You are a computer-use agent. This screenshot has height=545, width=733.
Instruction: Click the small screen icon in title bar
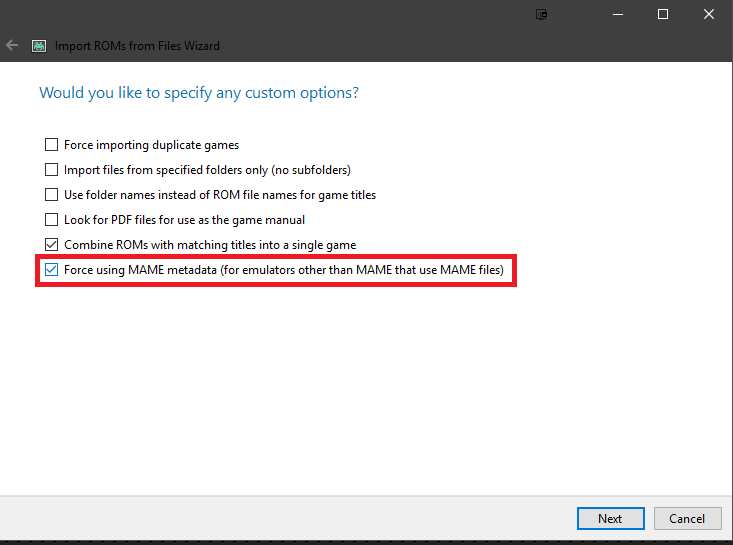(x=541, y=14)
